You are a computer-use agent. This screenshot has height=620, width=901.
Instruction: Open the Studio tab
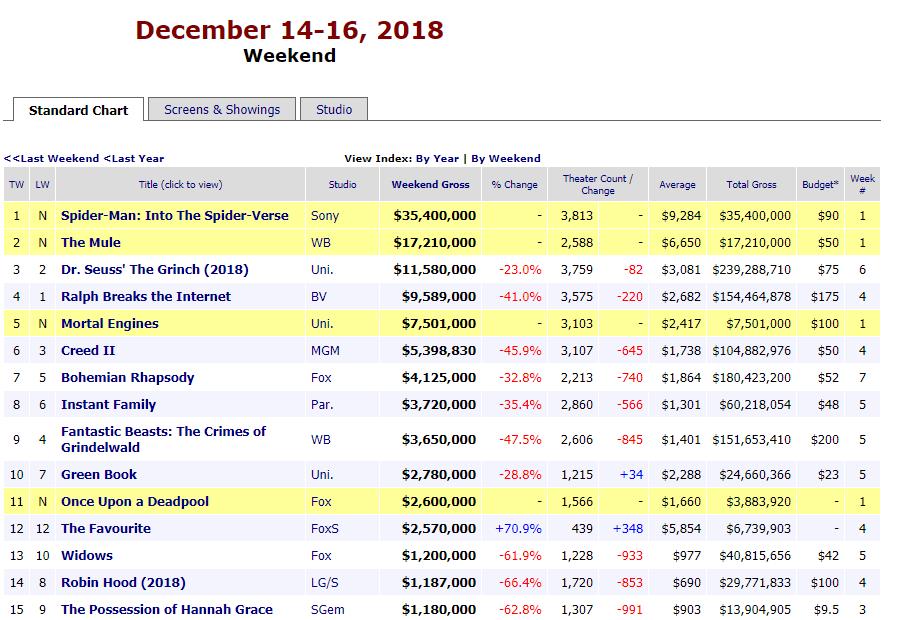tap(334, 109)
